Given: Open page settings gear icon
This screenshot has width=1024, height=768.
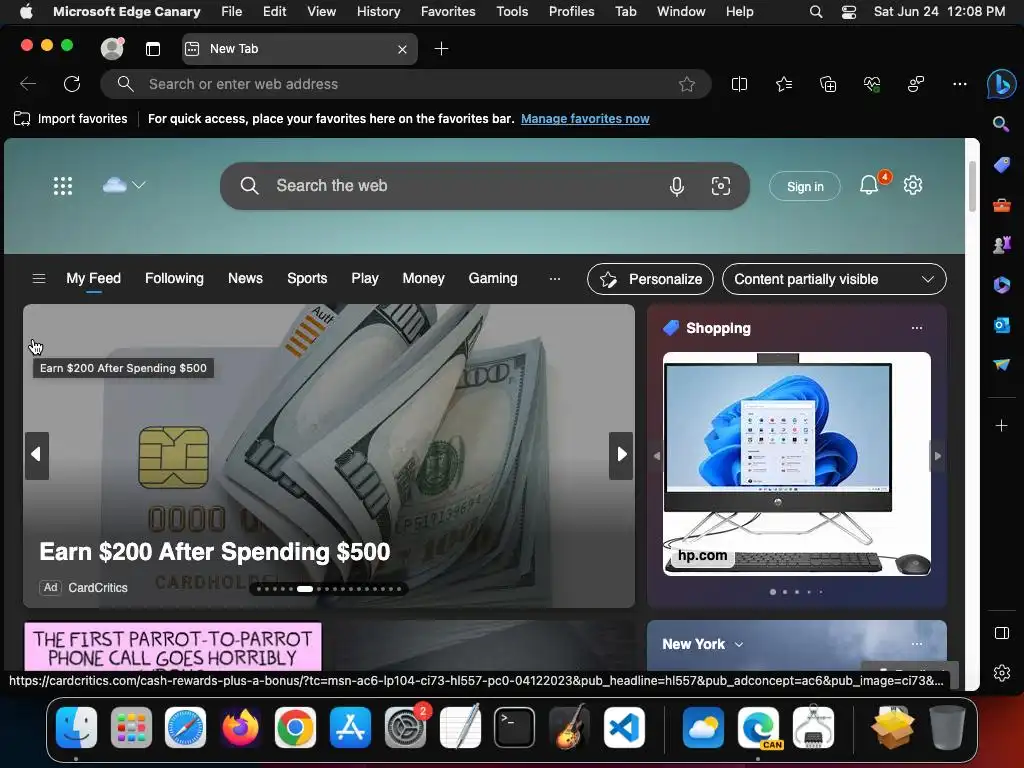Looking at the screenshot, I should [912, 185].
